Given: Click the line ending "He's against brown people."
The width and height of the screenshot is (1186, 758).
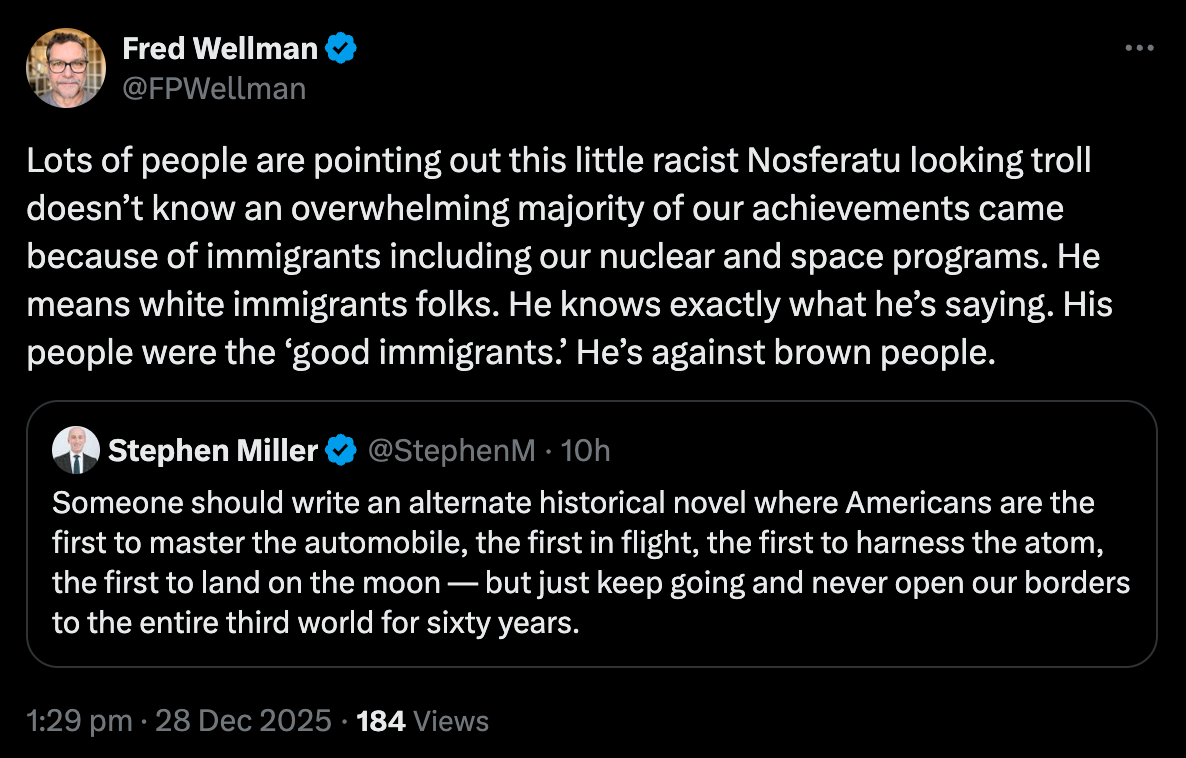Looking at the screenshot, I should 511,353.
